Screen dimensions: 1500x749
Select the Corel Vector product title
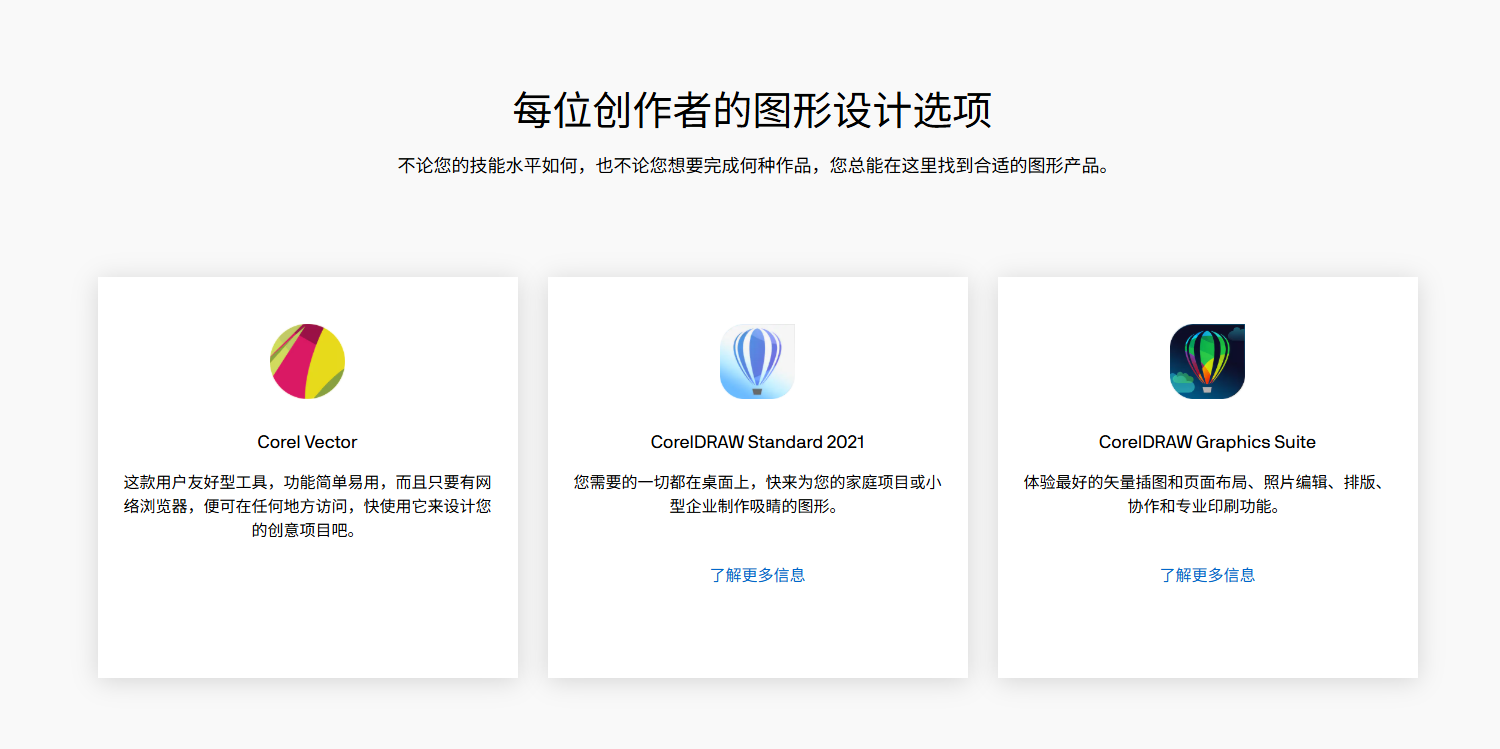tap(307, 442)
